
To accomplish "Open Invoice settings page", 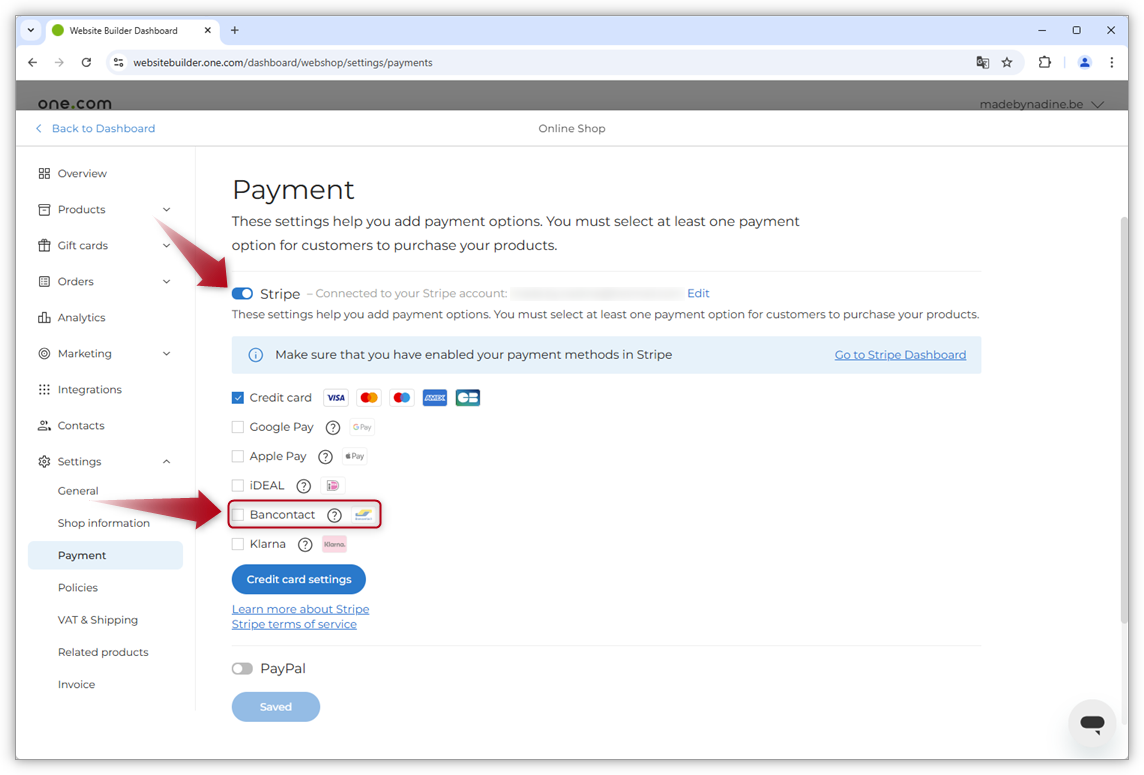I will (x=77, y=685).
